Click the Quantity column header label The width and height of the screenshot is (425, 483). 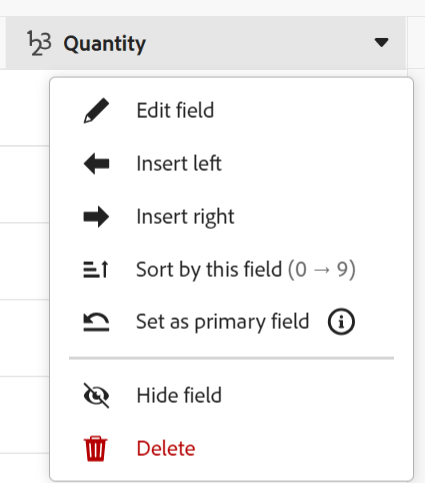pyautogui.click(x=105, y=44)
